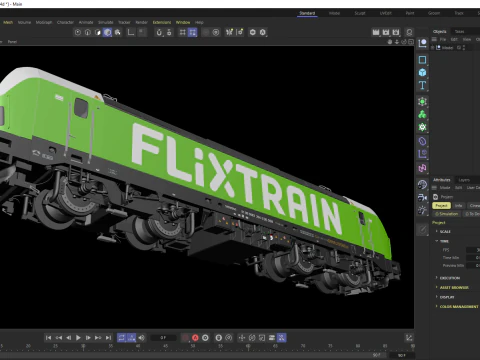Toggle the highlighted snap grid icon
The height and width of the screenshot is (360, 480).
click(193, 32)
